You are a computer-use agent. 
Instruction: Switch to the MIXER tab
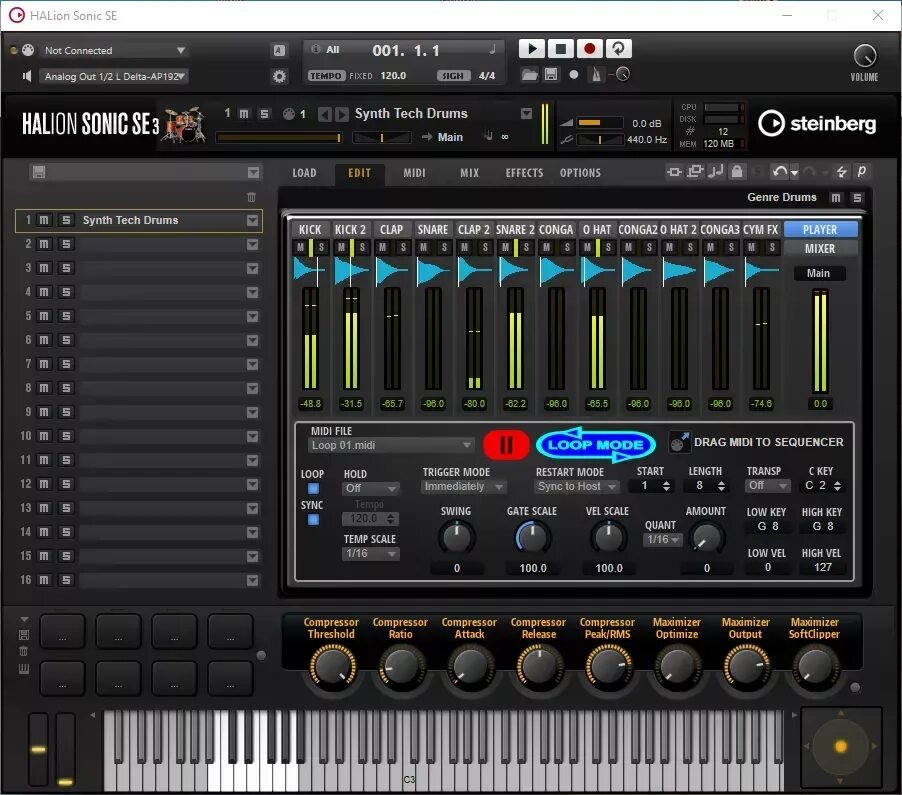click(821, 248)
